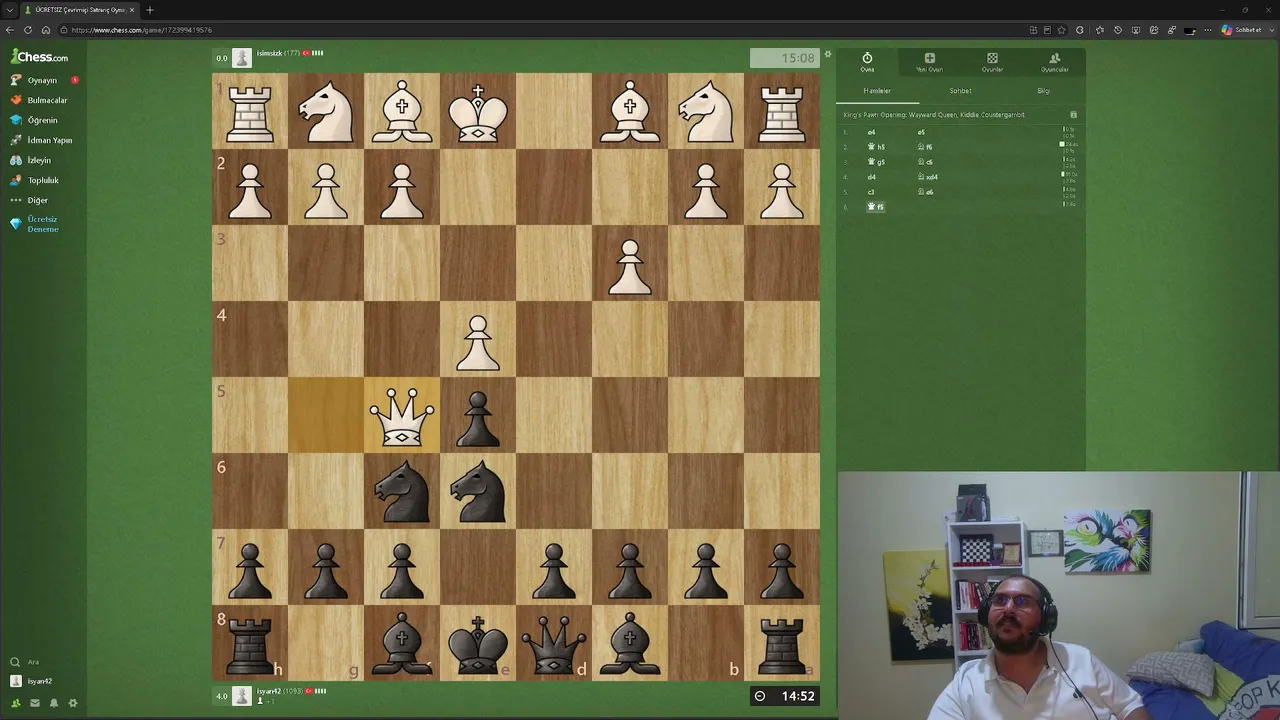
Task: Select the Oyunlar tab
Action: click(x=992, y=62)
